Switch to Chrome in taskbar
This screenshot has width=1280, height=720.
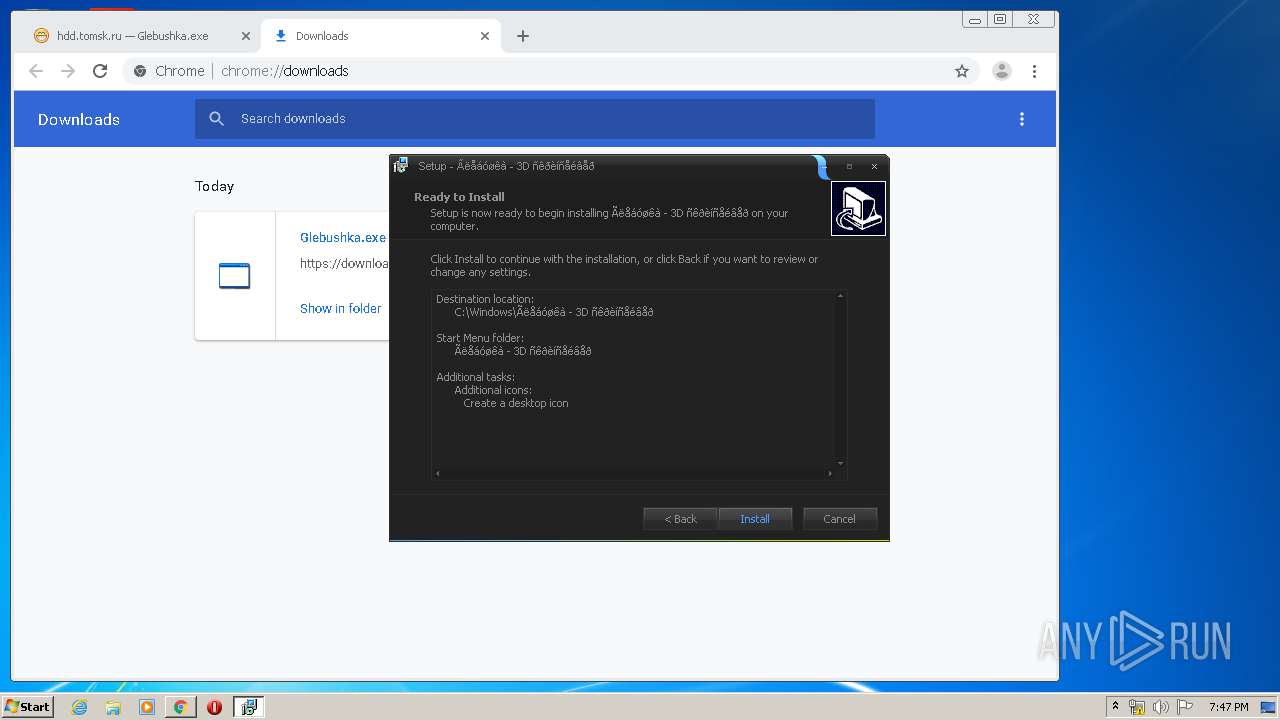point(180,707)
